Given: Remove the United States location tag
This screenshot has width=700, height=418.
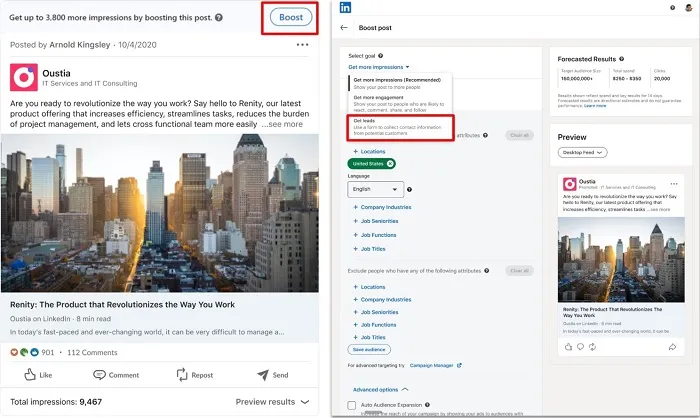Looking at the screenshot, I should [x=390, y=164].
